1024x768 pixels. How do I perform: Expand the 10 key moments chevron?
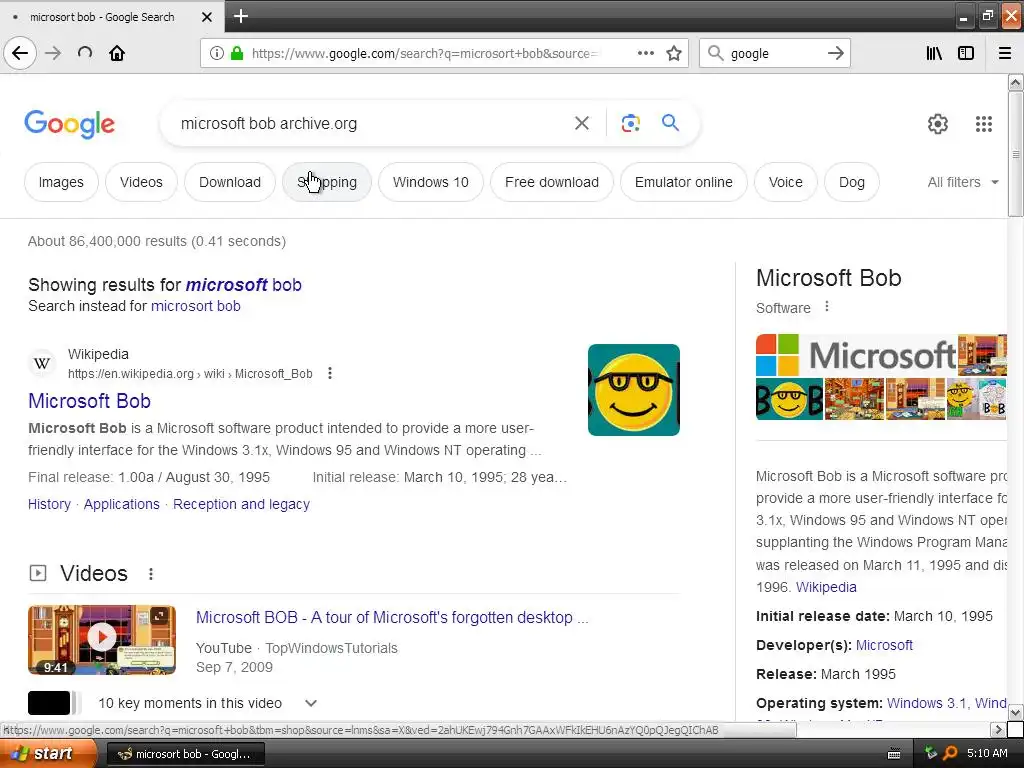click(311, 703)
